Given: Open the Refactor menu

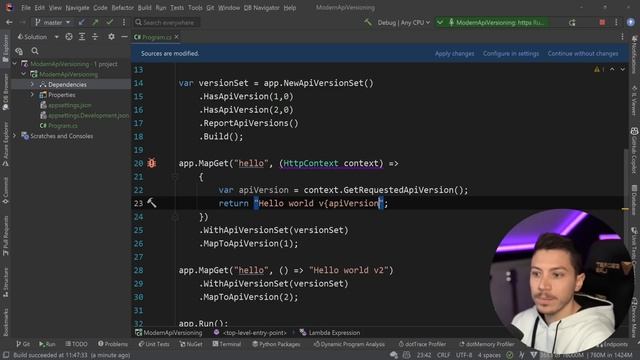Looking at the screenshot, I should click(122, 8).
